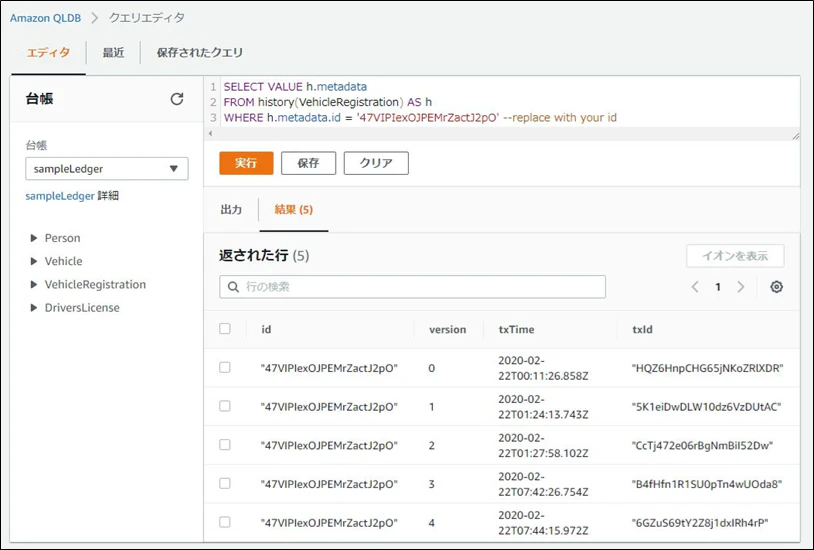Screen dimensions: 814x550
Task: Click txTime cell 2020-02-22T07:44:15.972Z
Action: click(544, 523)
